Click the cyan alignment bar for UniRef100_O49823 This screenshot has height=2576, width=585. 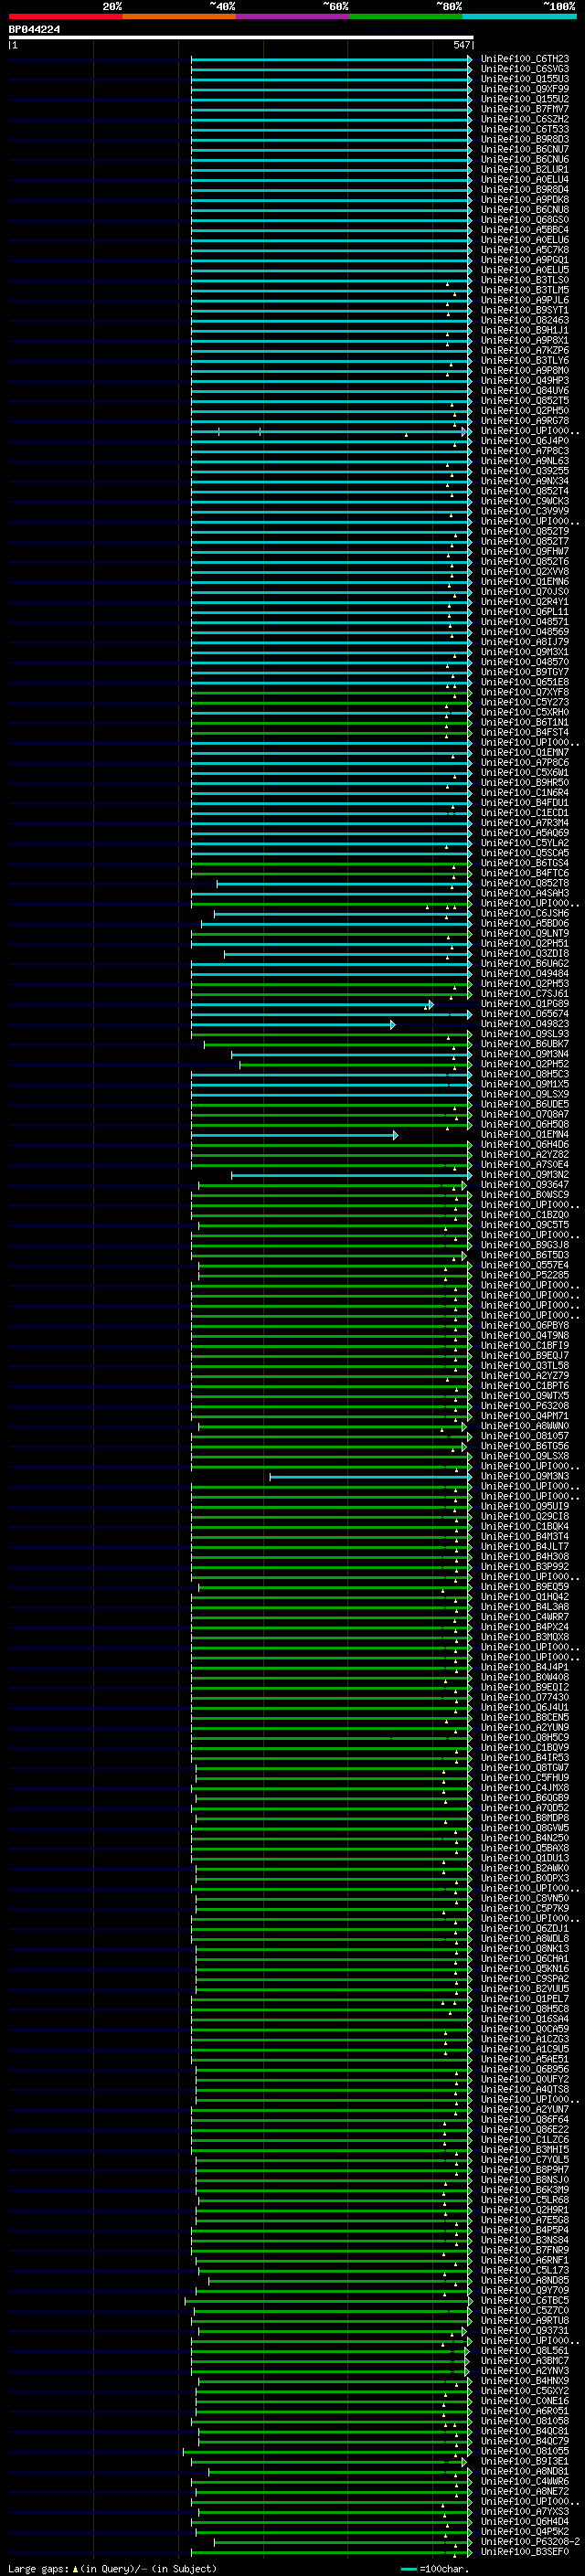tap(293, 1024)
